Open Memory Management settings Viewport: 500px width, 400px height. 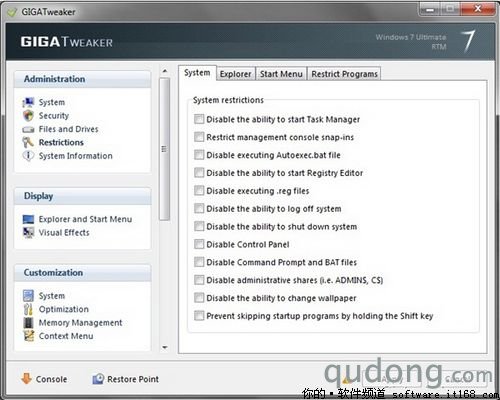point(80,323)
